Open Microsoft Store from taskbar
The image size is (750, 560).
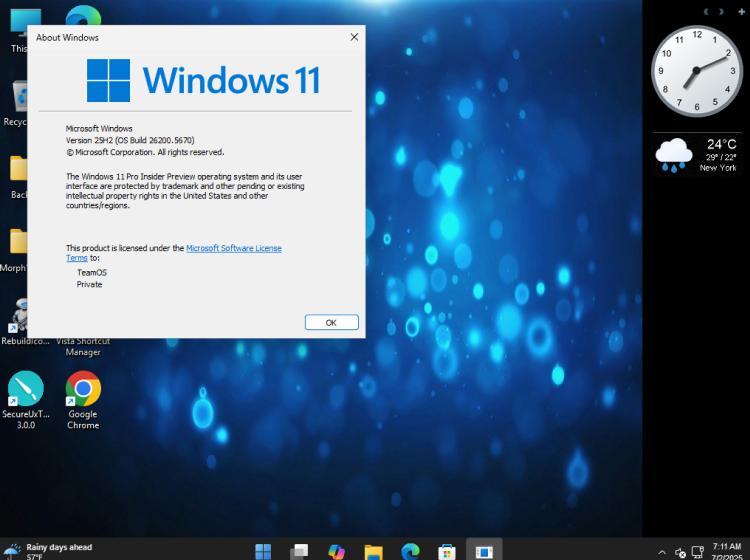click(x=447, y=551)
